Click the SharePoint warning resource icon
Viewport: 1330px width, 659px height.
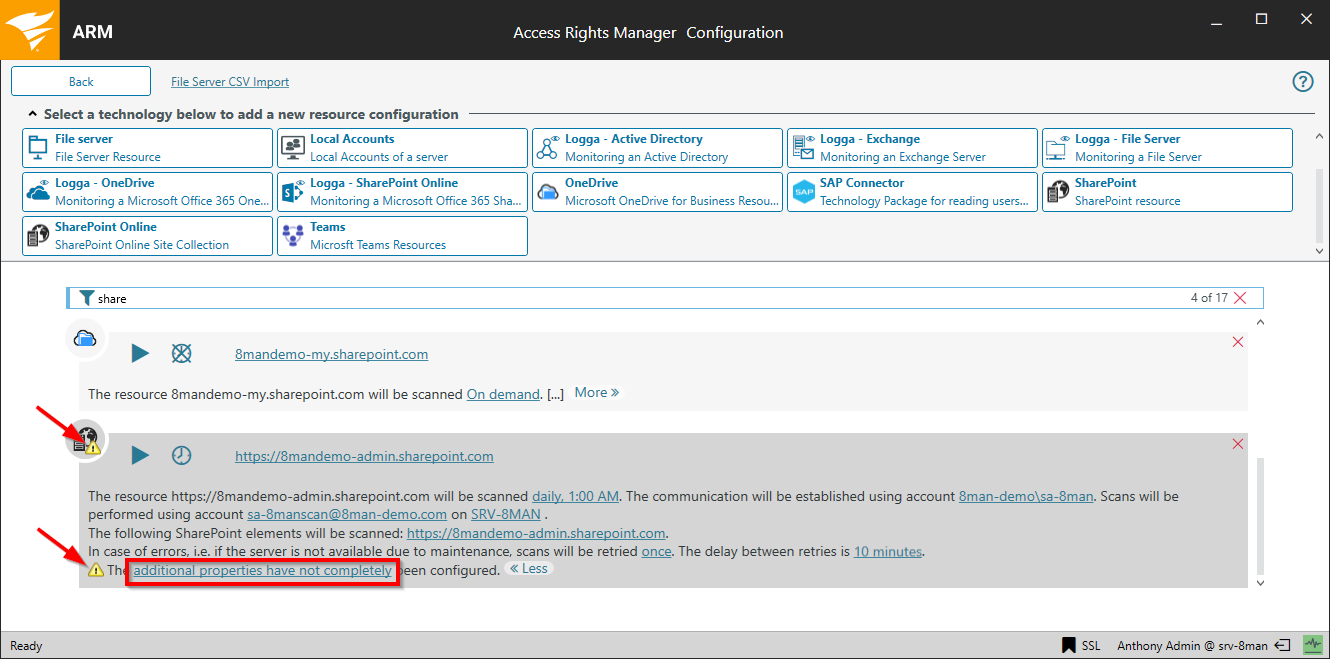[86, 440]
